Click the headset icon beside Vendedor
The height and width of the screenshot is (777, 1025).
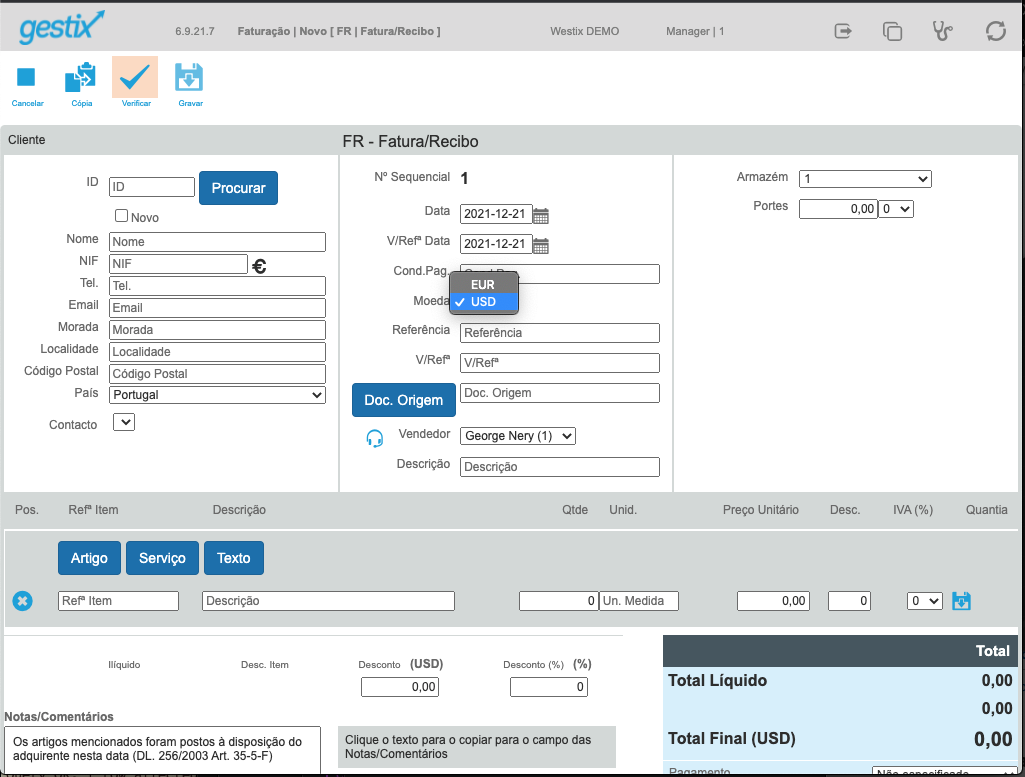point(375,438)
